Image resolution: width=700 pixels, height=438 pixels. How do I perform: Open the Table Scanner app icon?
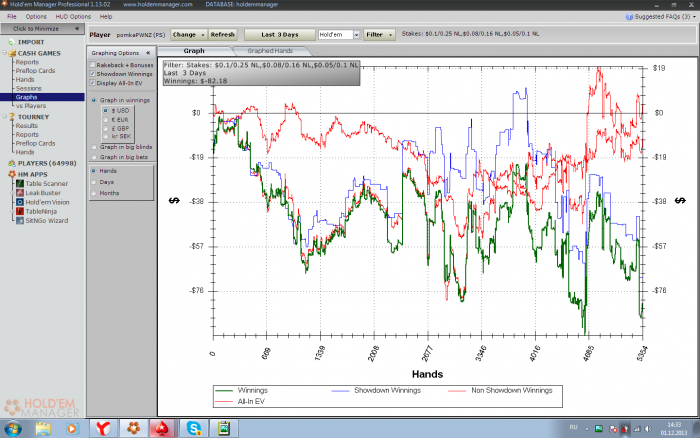(x=20, y=184)
